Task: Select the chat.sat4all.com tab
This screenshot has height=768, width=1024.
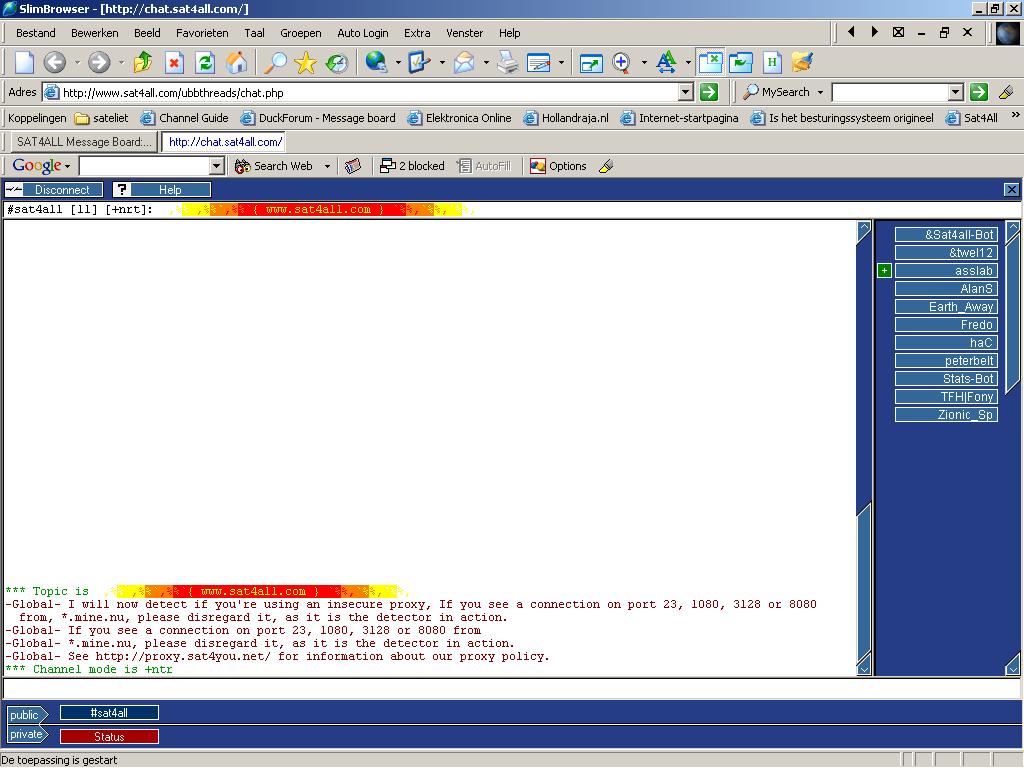Action: (x=225, y=142)
